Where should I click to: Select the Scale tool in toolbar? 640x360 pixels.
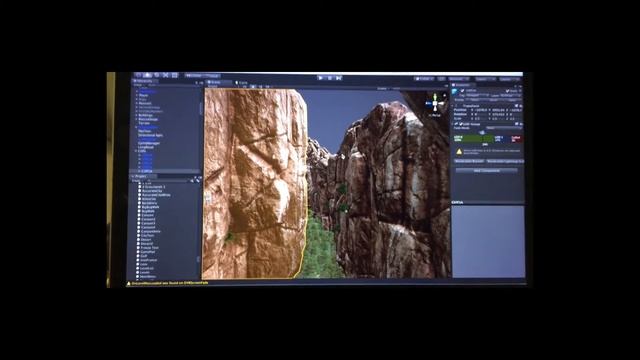pyautogui.click(x=165, y=75)
